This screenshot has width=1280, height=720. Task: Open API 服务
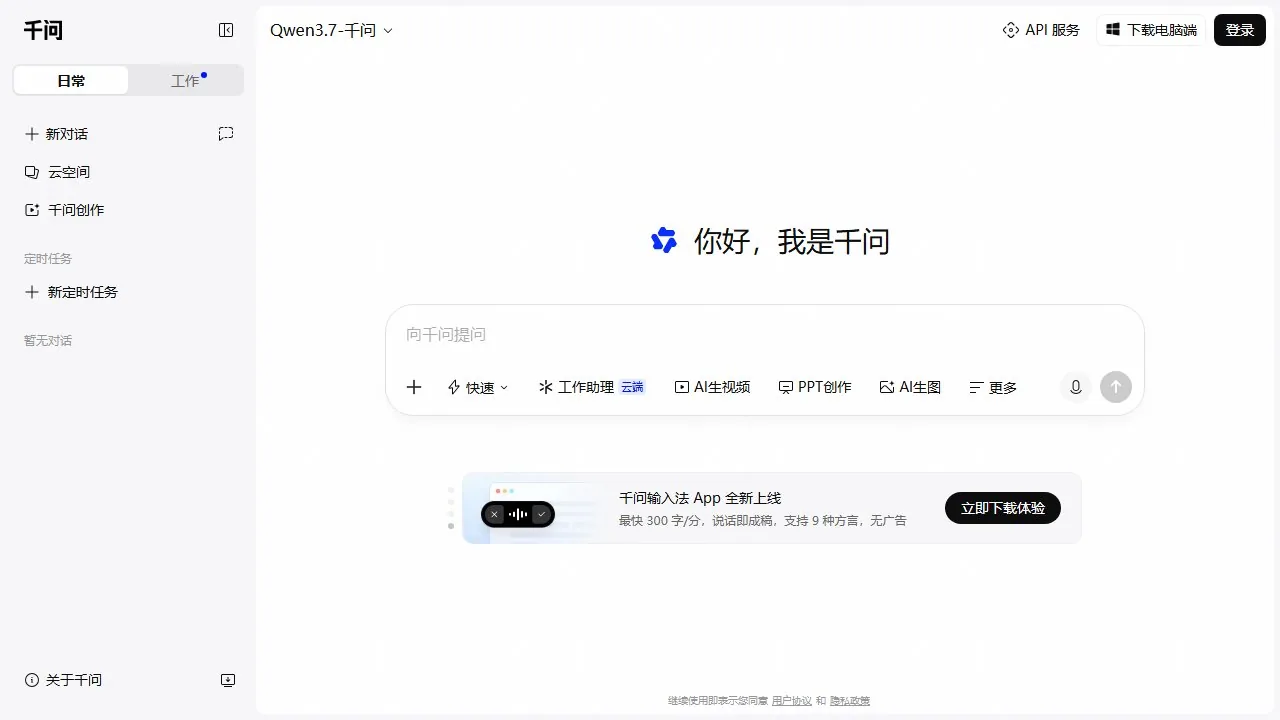coord(1041,30)
